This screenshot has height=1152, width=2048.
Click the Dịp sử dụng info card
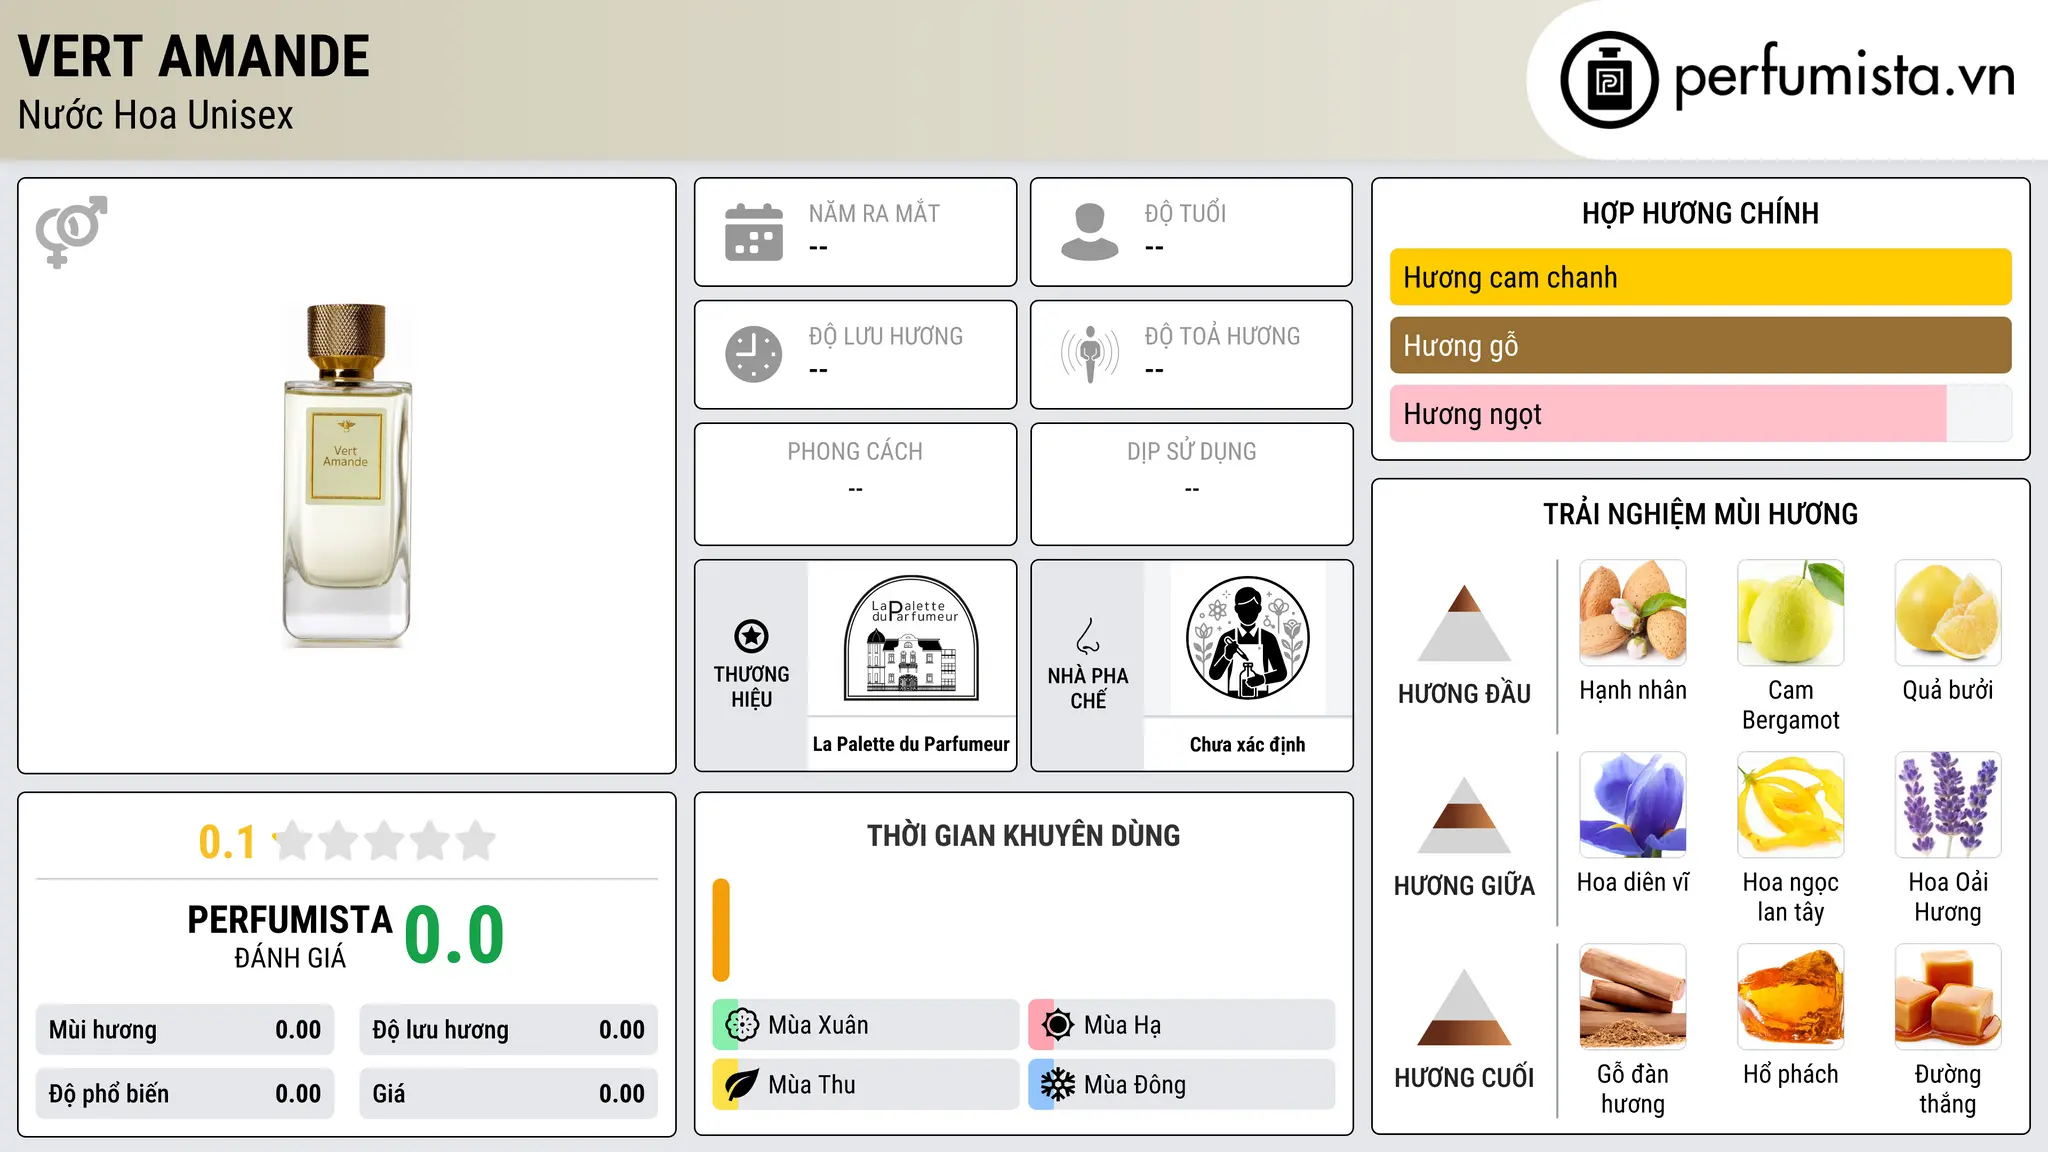click(x=1192, y=484)
